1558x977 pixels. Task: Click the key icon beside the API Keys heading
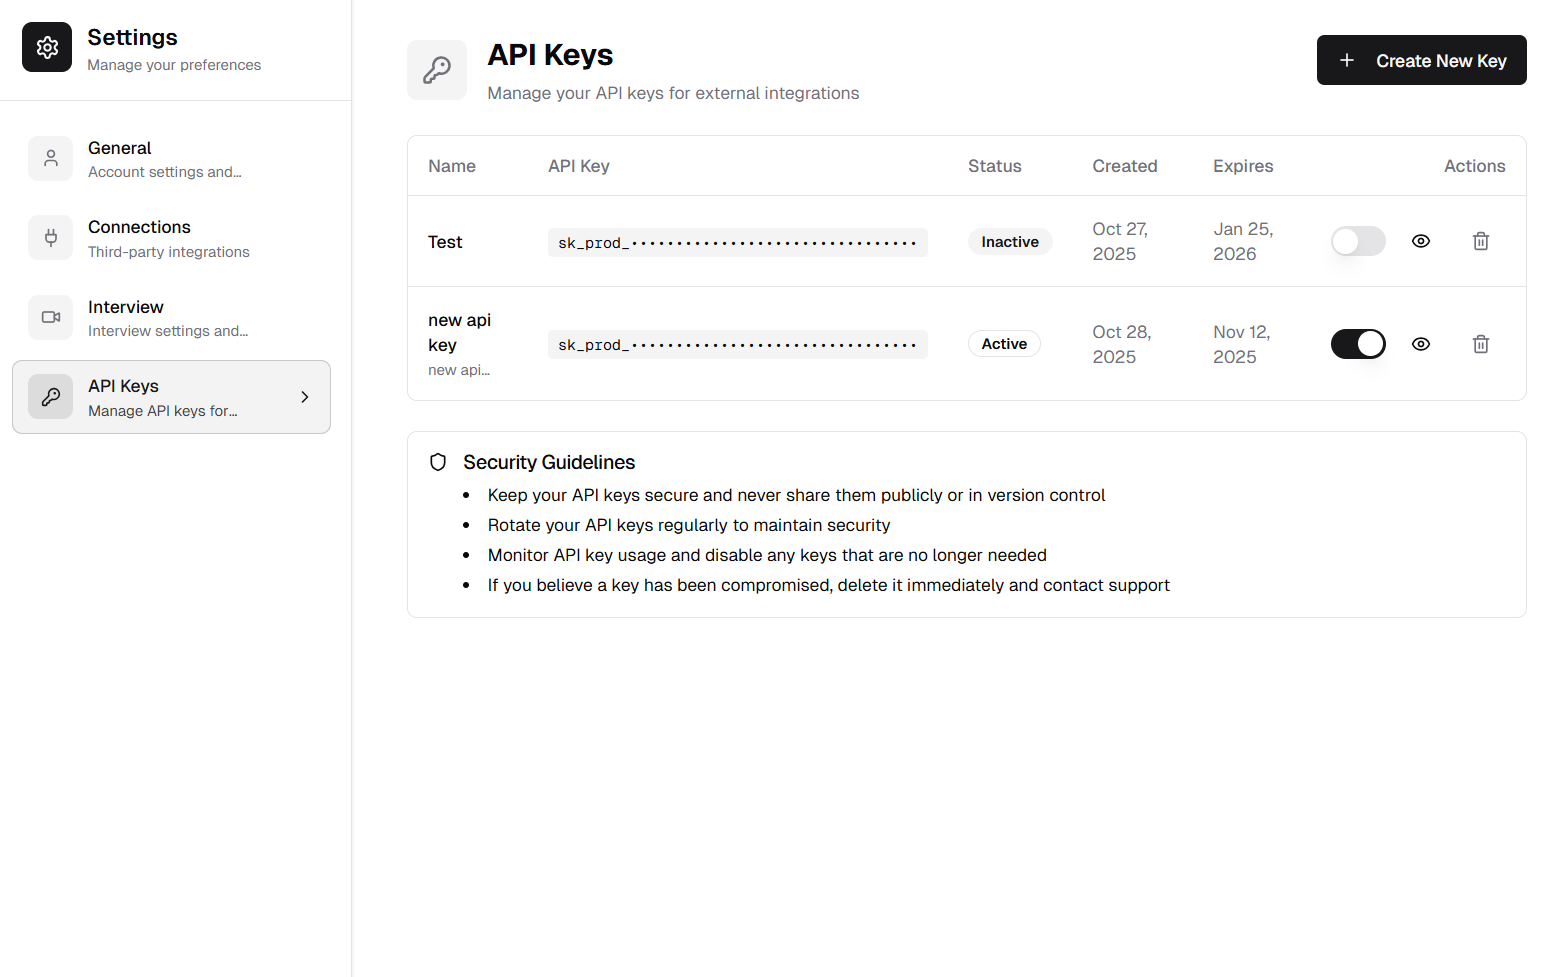(x=437, y=70)
